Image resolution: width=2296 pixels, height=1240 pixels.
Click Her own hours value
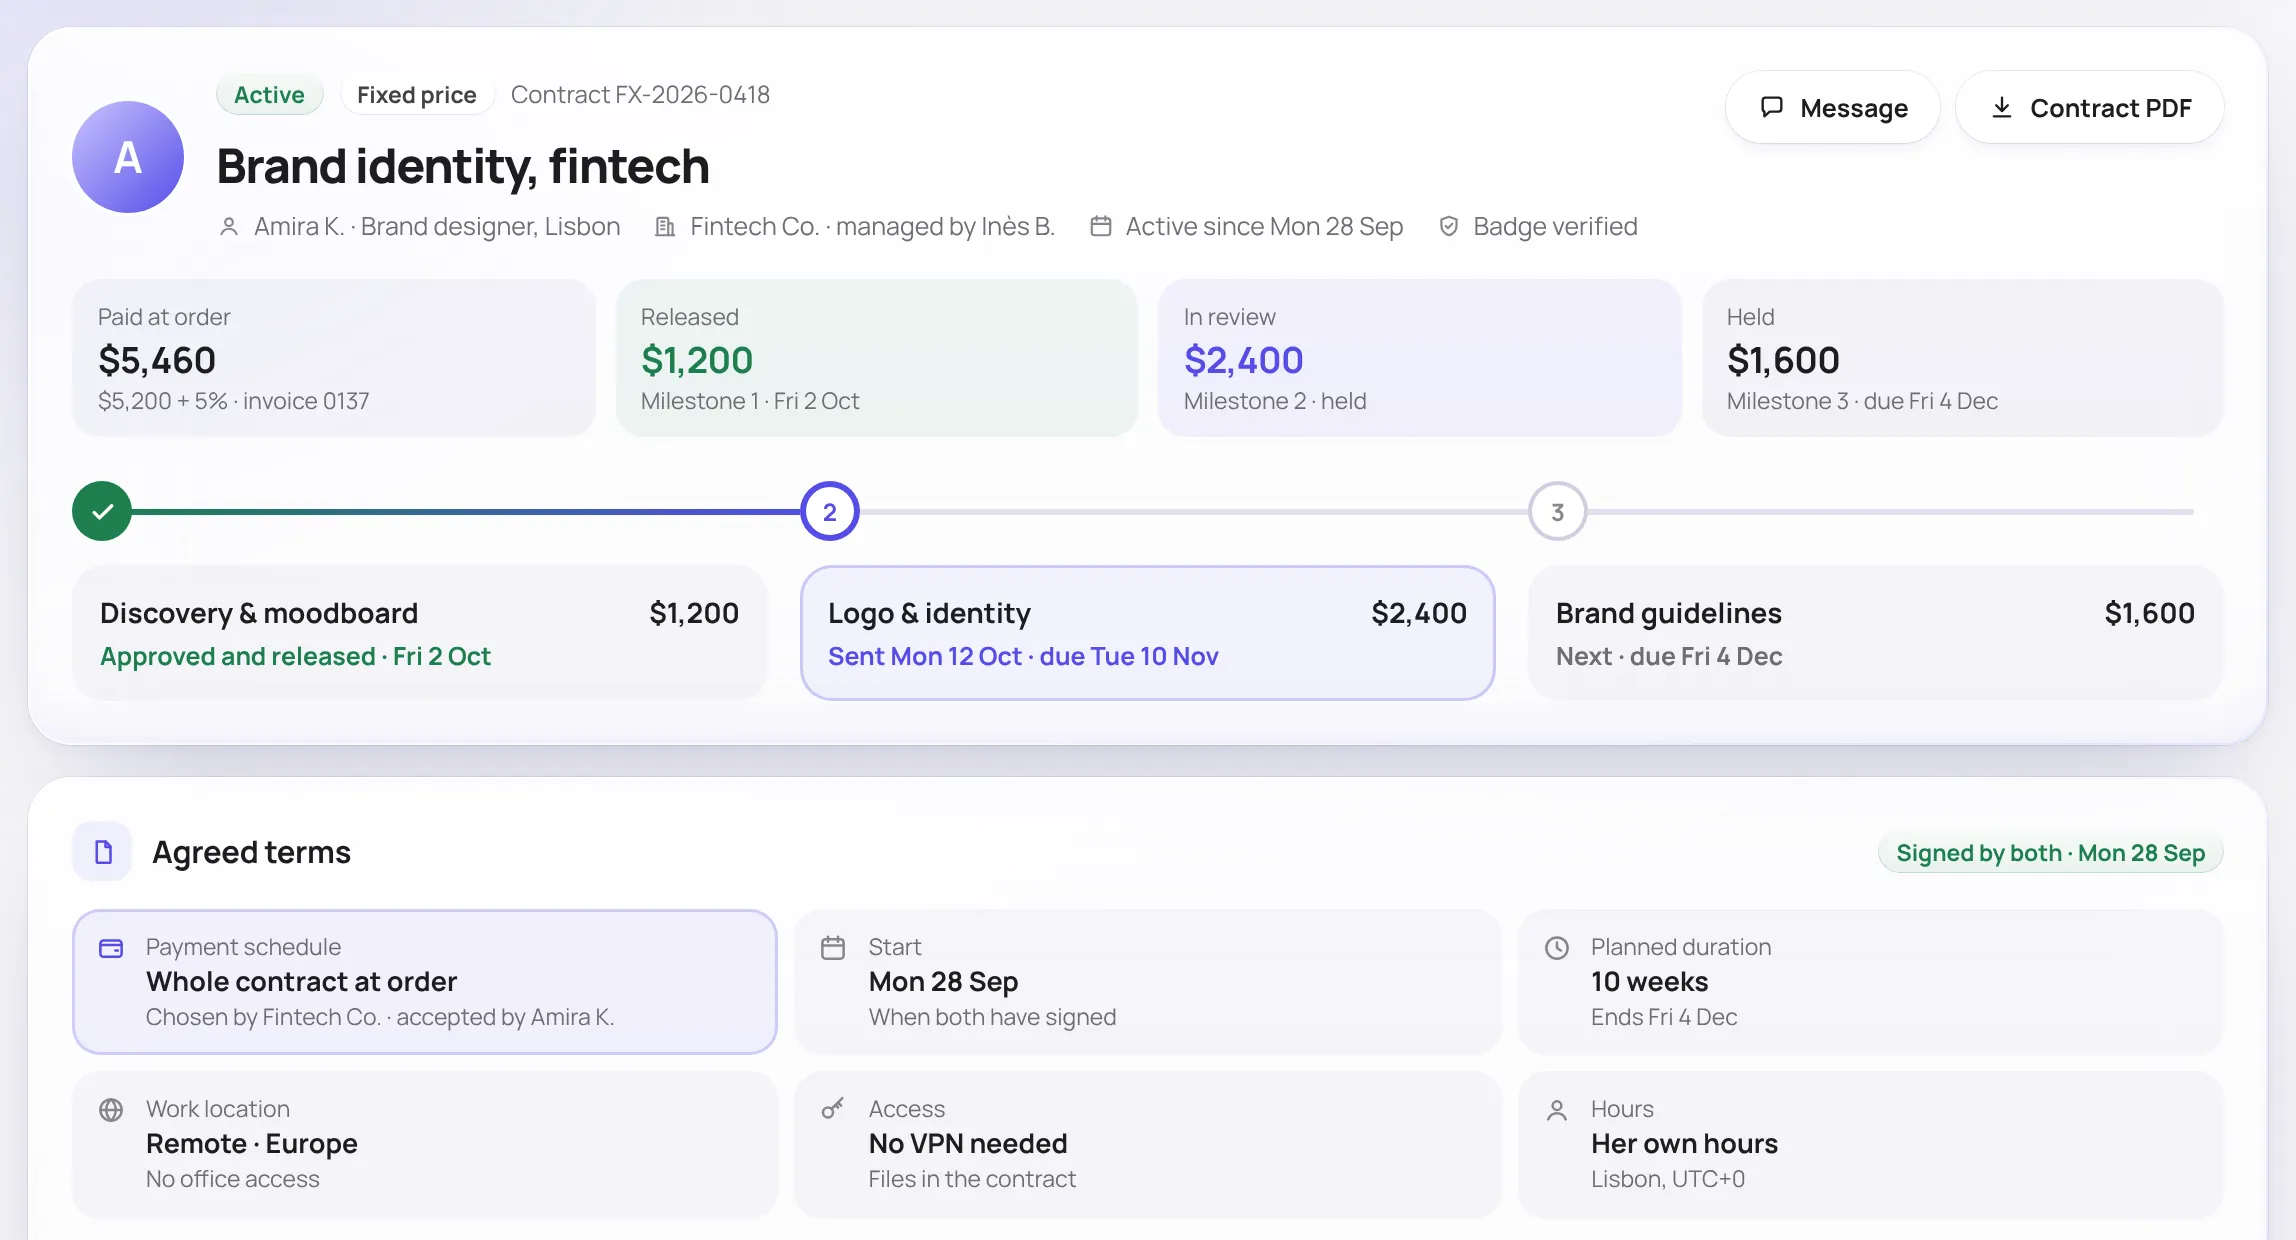(1685, 1144)
